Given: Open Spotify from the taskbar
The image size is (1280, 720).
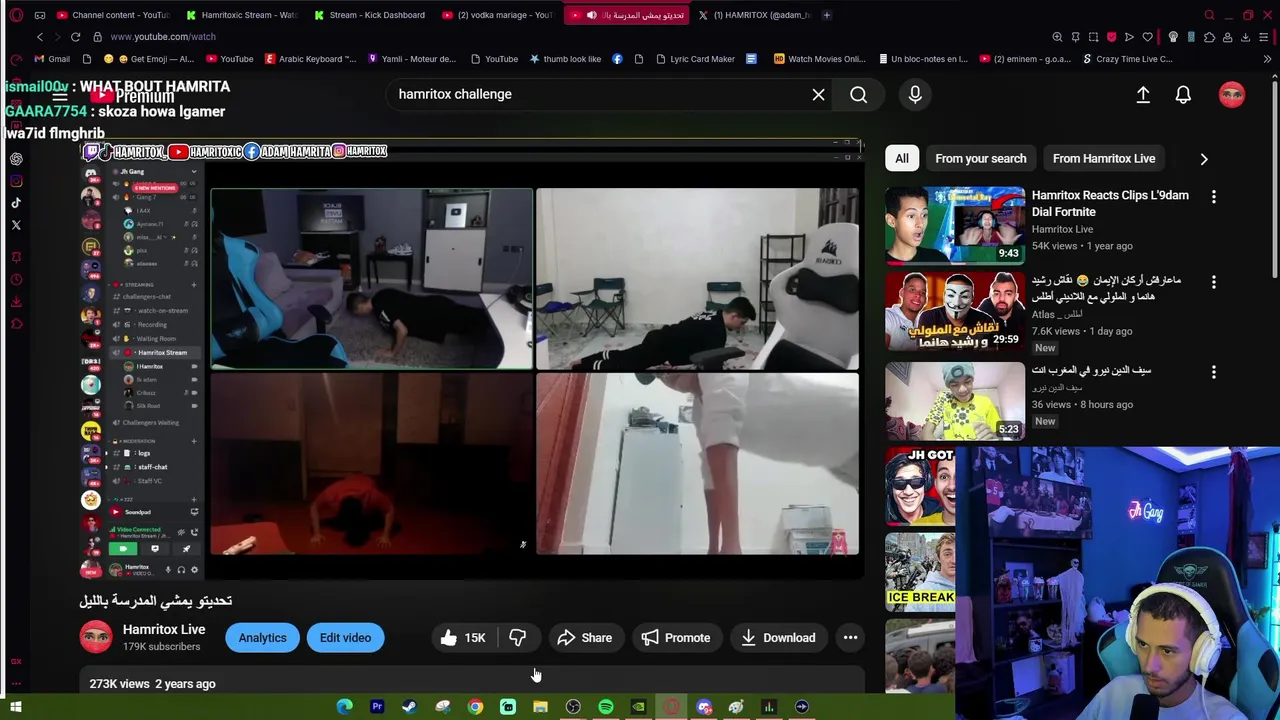Looking at the screenshot, I should tap(606, 707).
